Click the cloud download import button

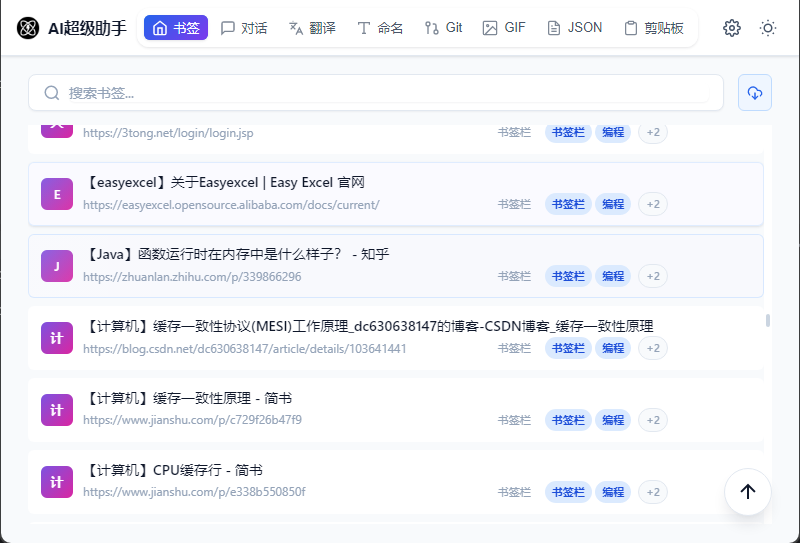point(755,92)
